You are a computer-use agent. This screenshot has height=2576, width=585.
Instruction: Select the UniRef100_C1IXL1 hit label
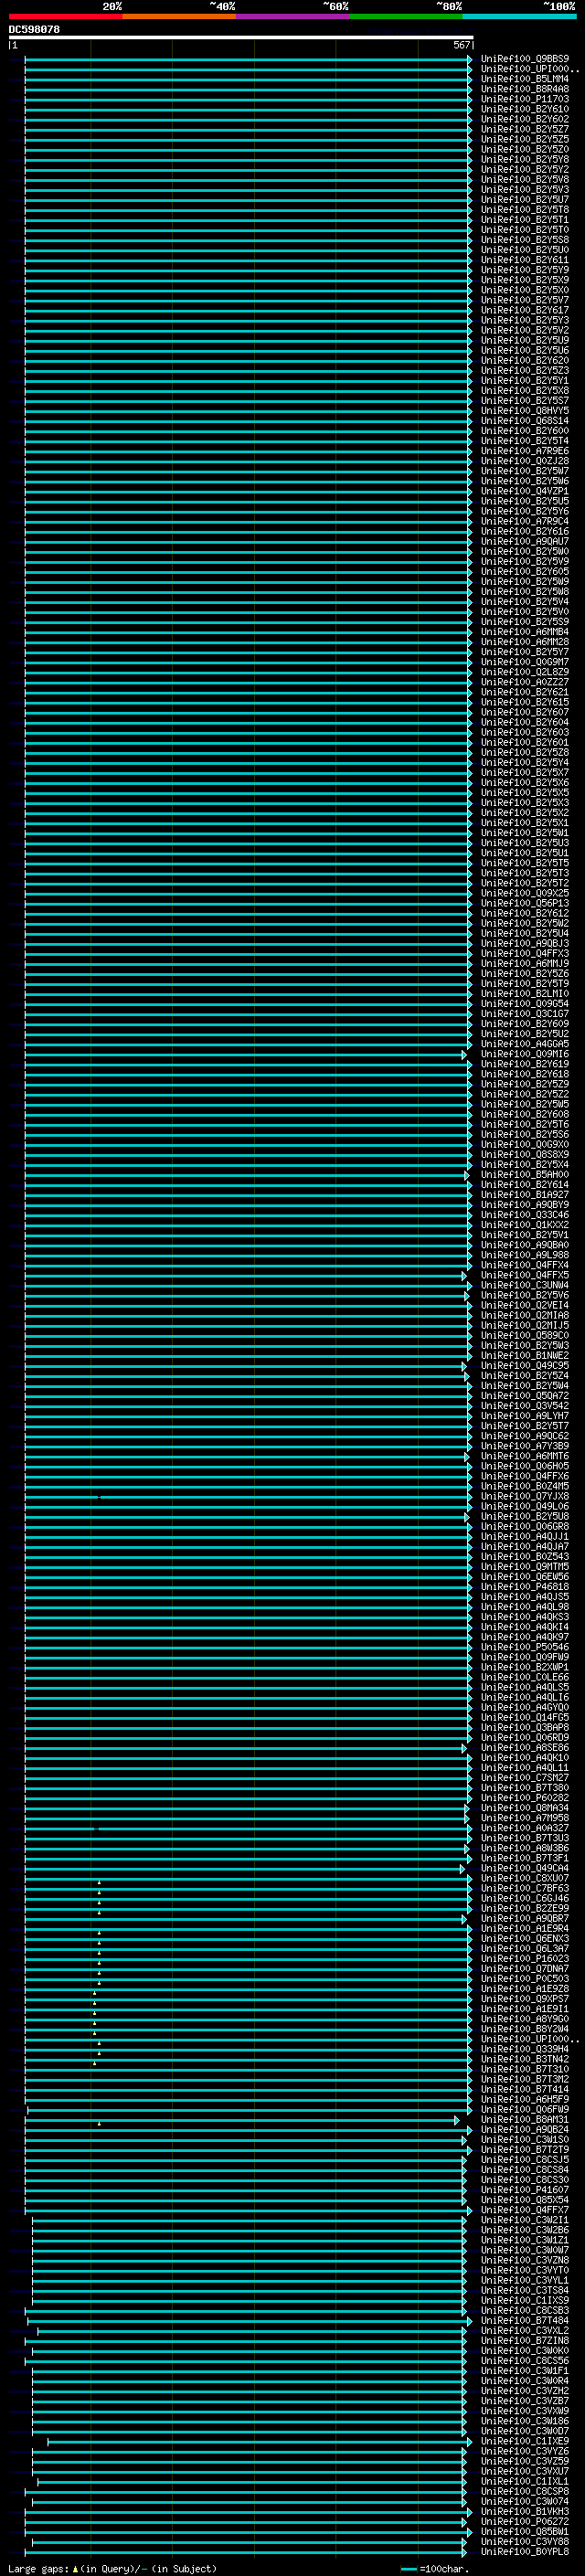pyautogui.click(x=525, y=2482)
